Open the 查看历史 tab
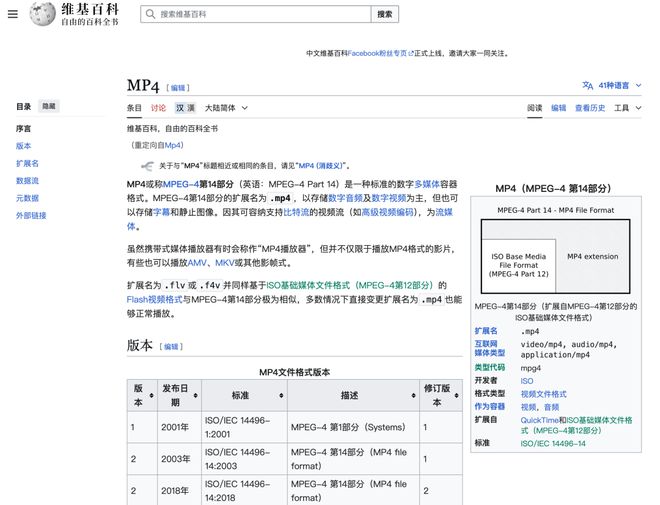Image resolution: width=660 pixels, height=505 pixels. [590, 108]
